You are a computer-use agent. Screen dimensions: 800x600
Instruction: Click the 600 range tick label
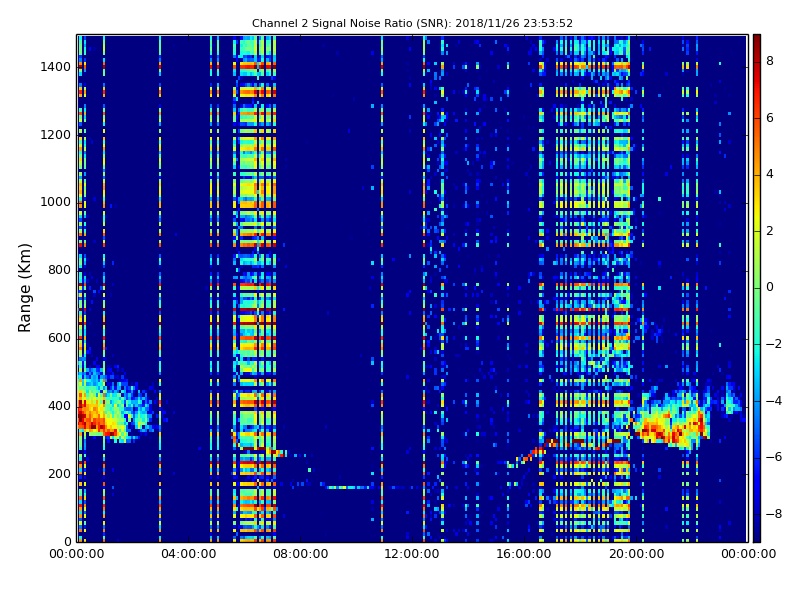[59, 338]
